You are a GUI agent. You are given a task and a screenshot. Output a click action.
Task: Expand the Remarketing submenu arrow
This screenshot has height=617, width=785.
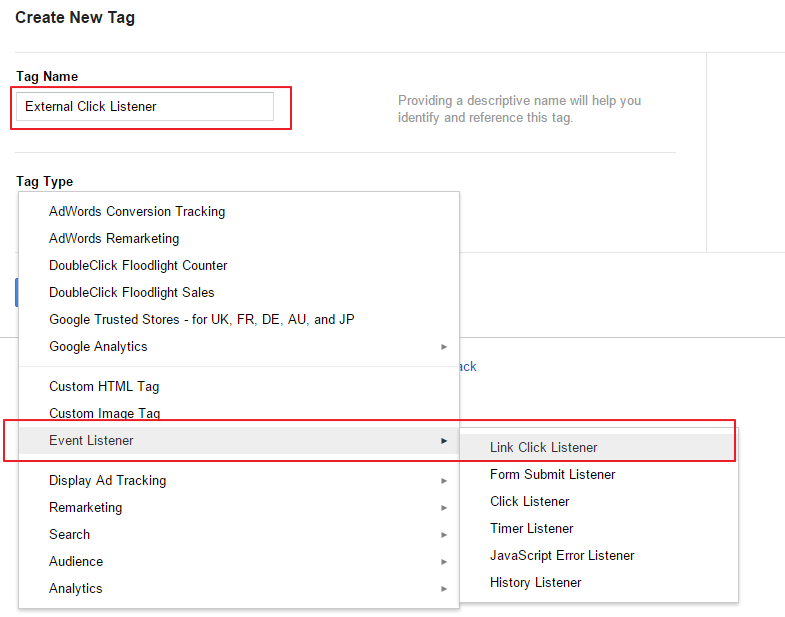point(444,508)
